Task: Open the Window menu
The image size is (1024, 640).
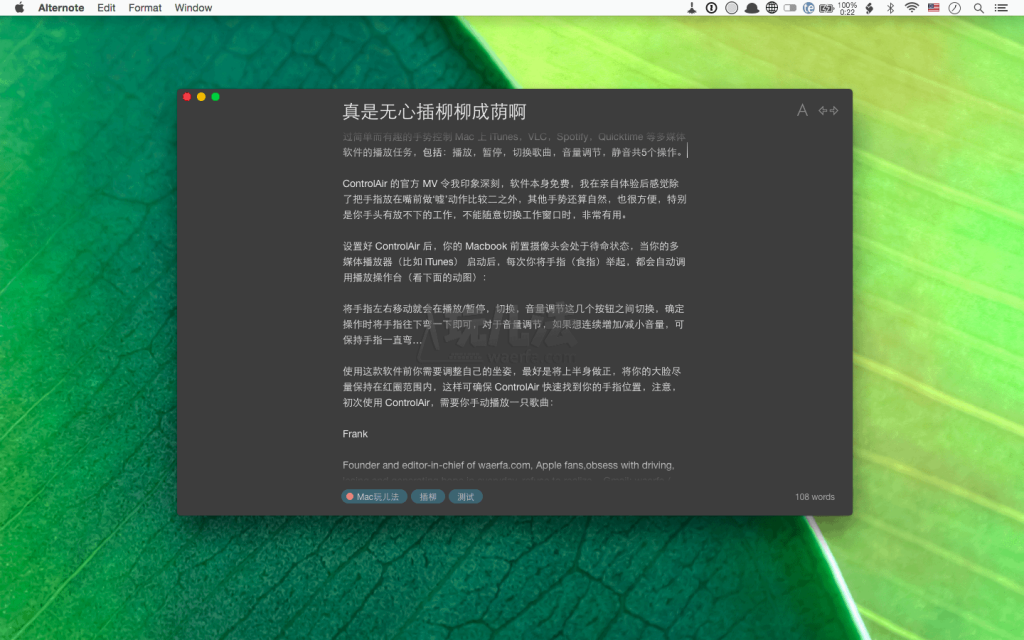Action: click(x=193, y=8)
